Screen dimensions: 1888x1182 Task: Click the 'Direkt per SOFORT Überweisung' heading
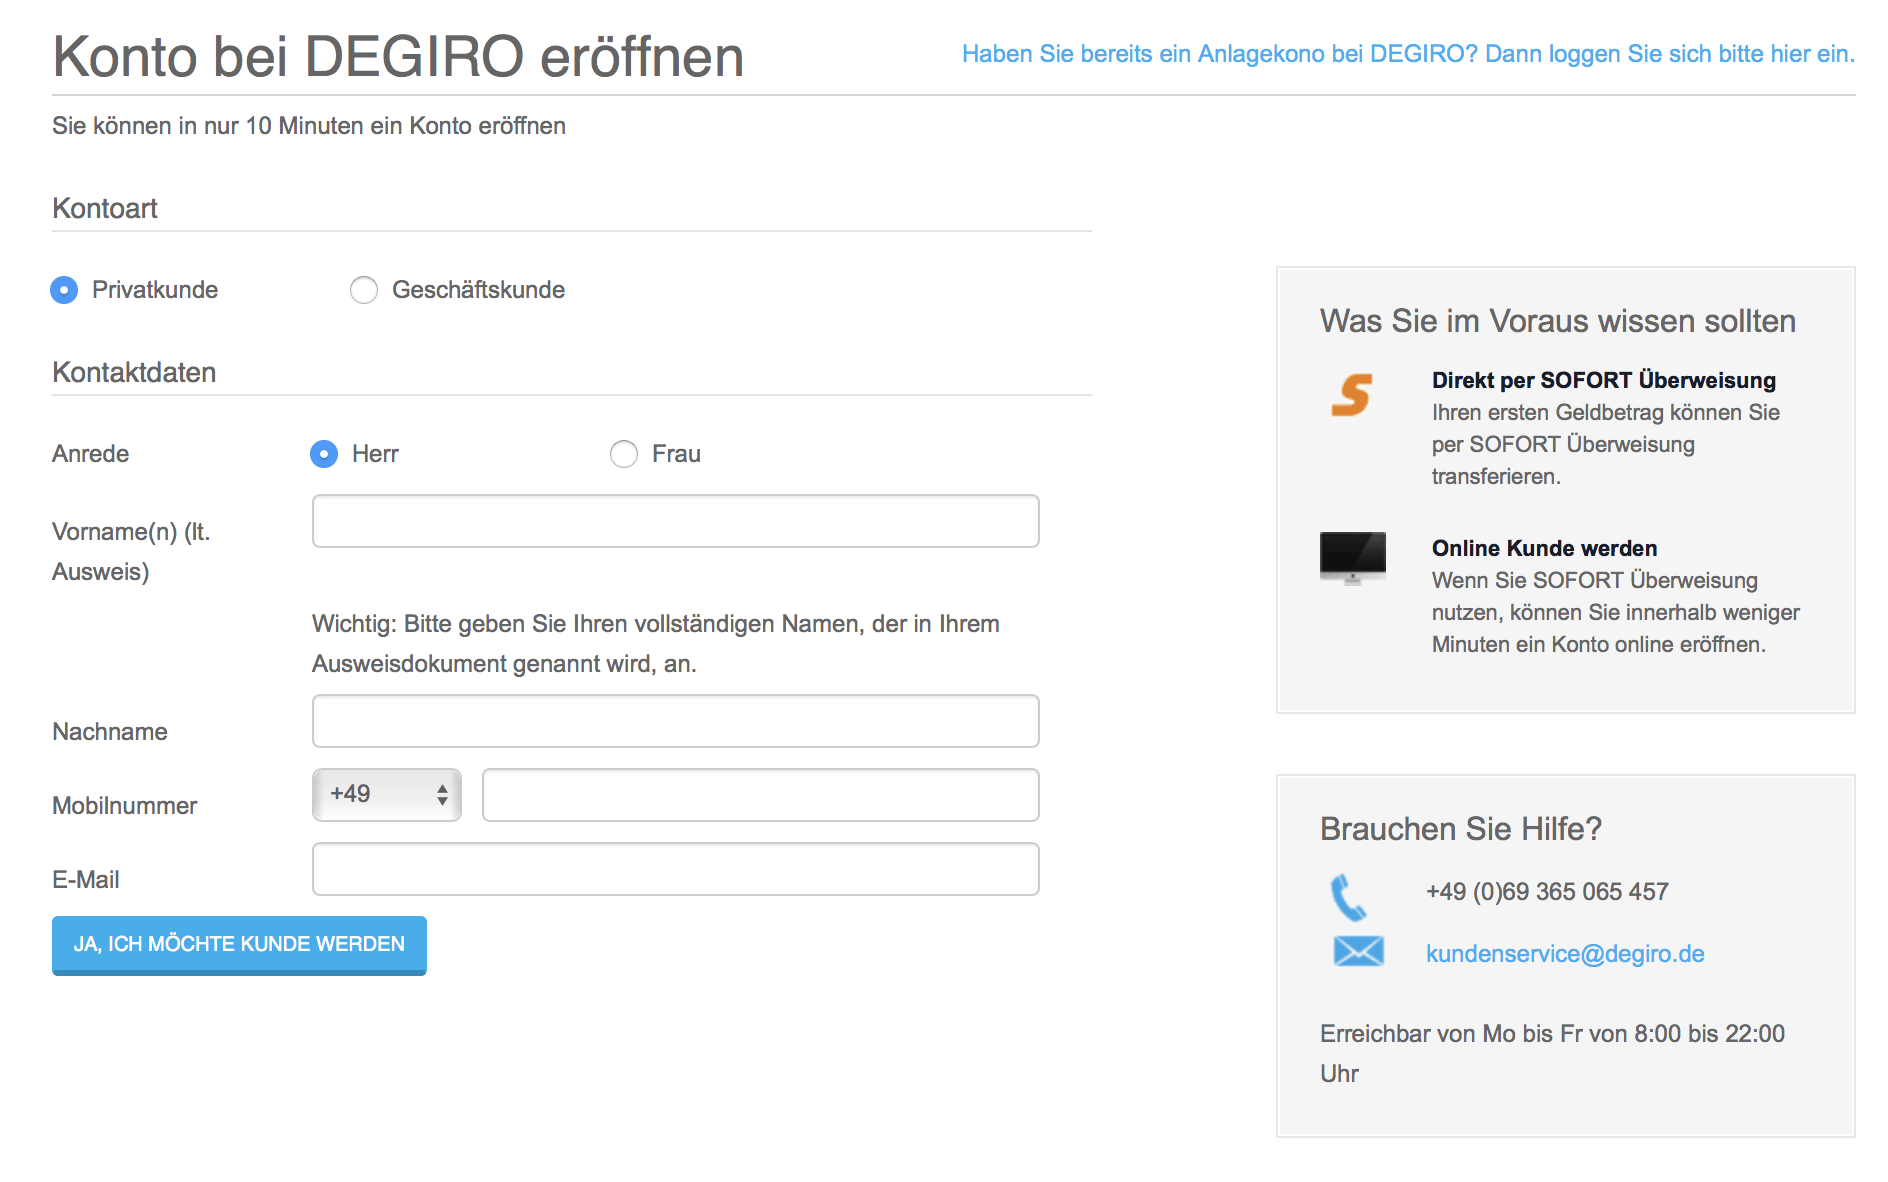click(1603, 380)
